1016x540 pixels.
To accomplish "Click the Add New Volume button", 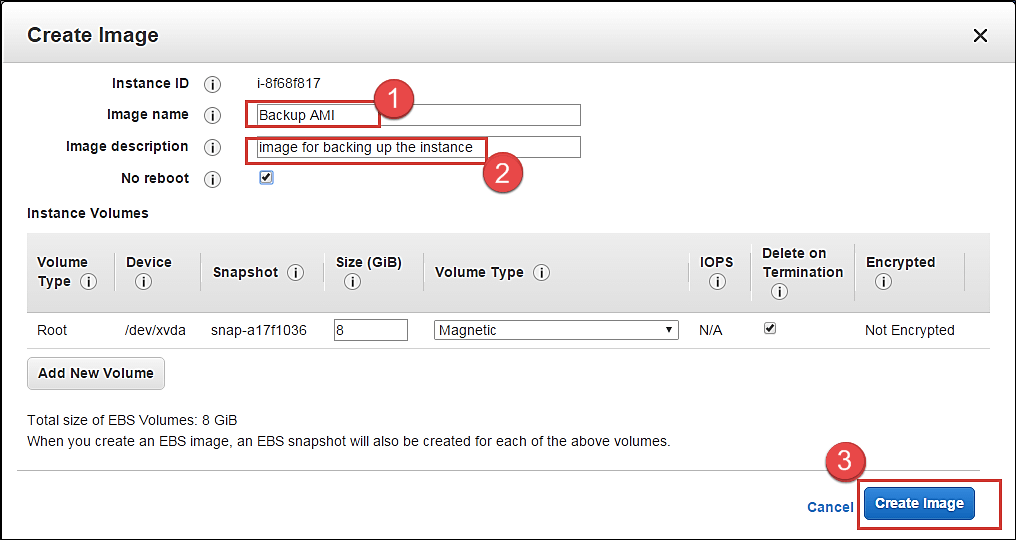I will click(96, 373).
